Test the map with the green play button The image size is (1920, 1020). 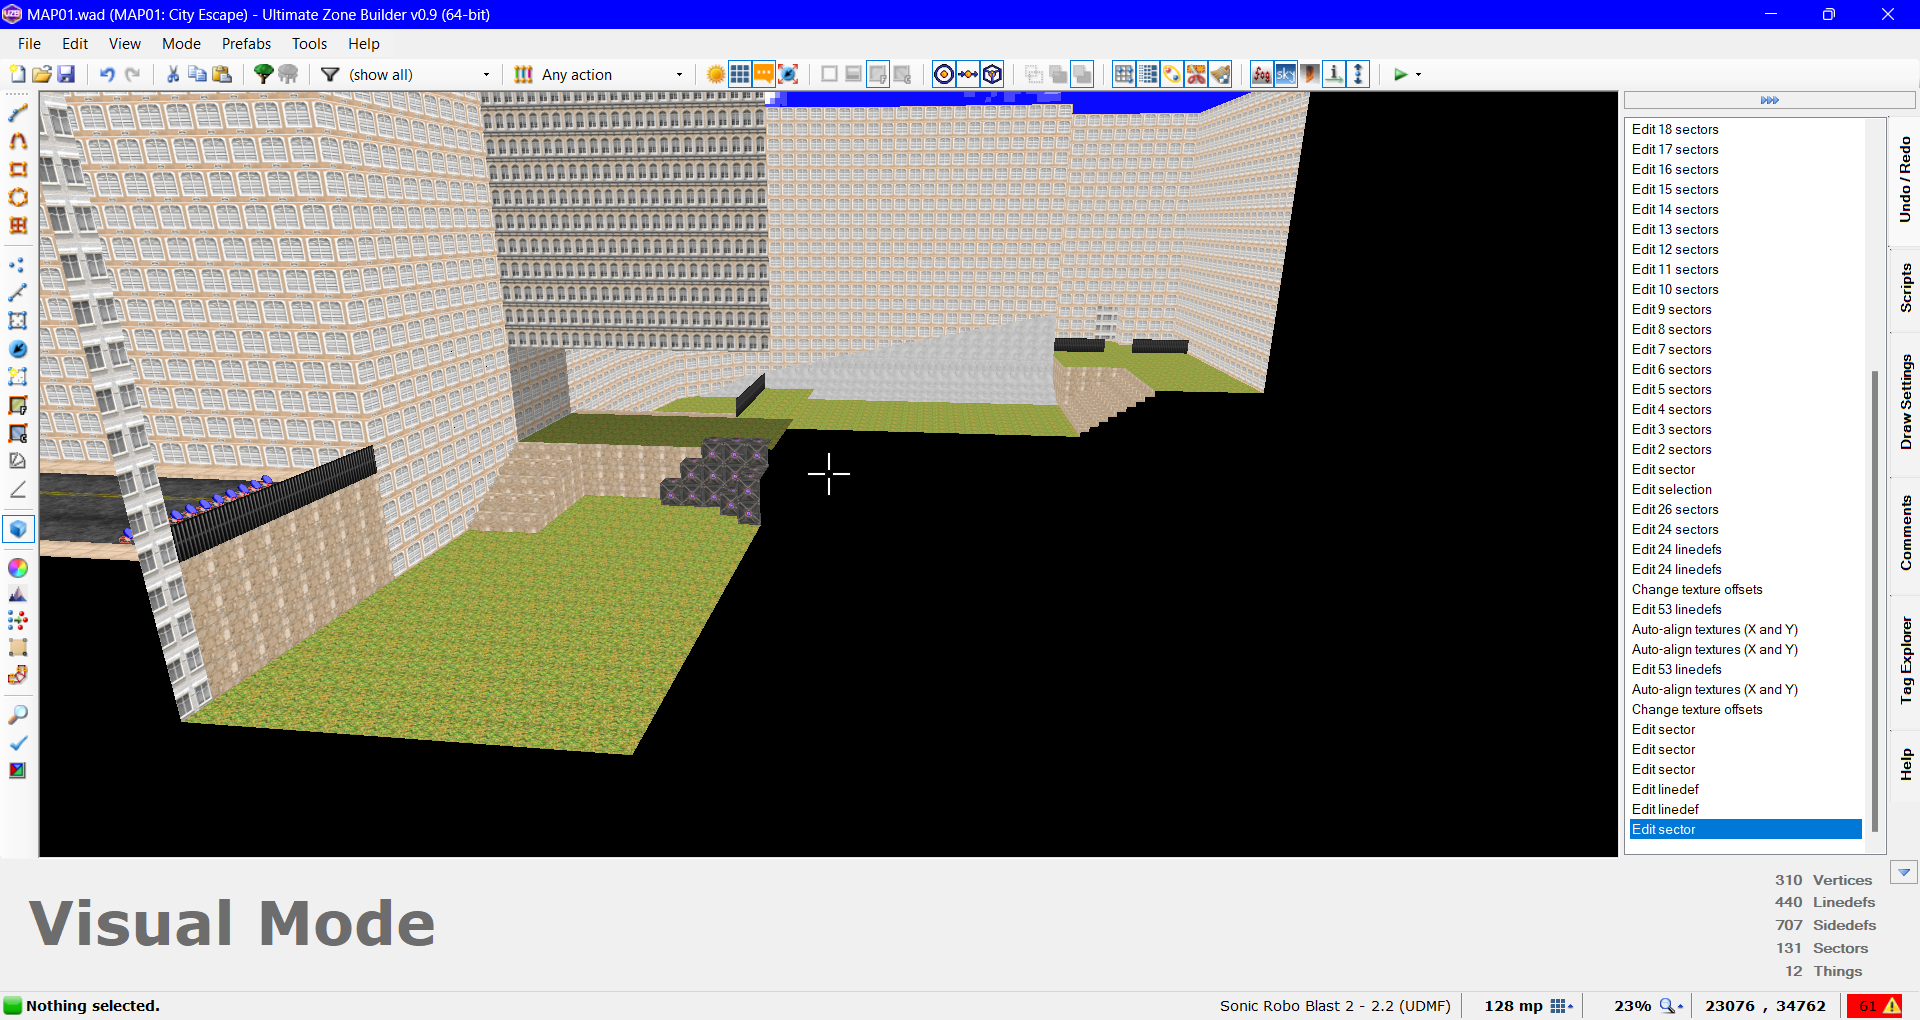click(x=1400, y=74)
